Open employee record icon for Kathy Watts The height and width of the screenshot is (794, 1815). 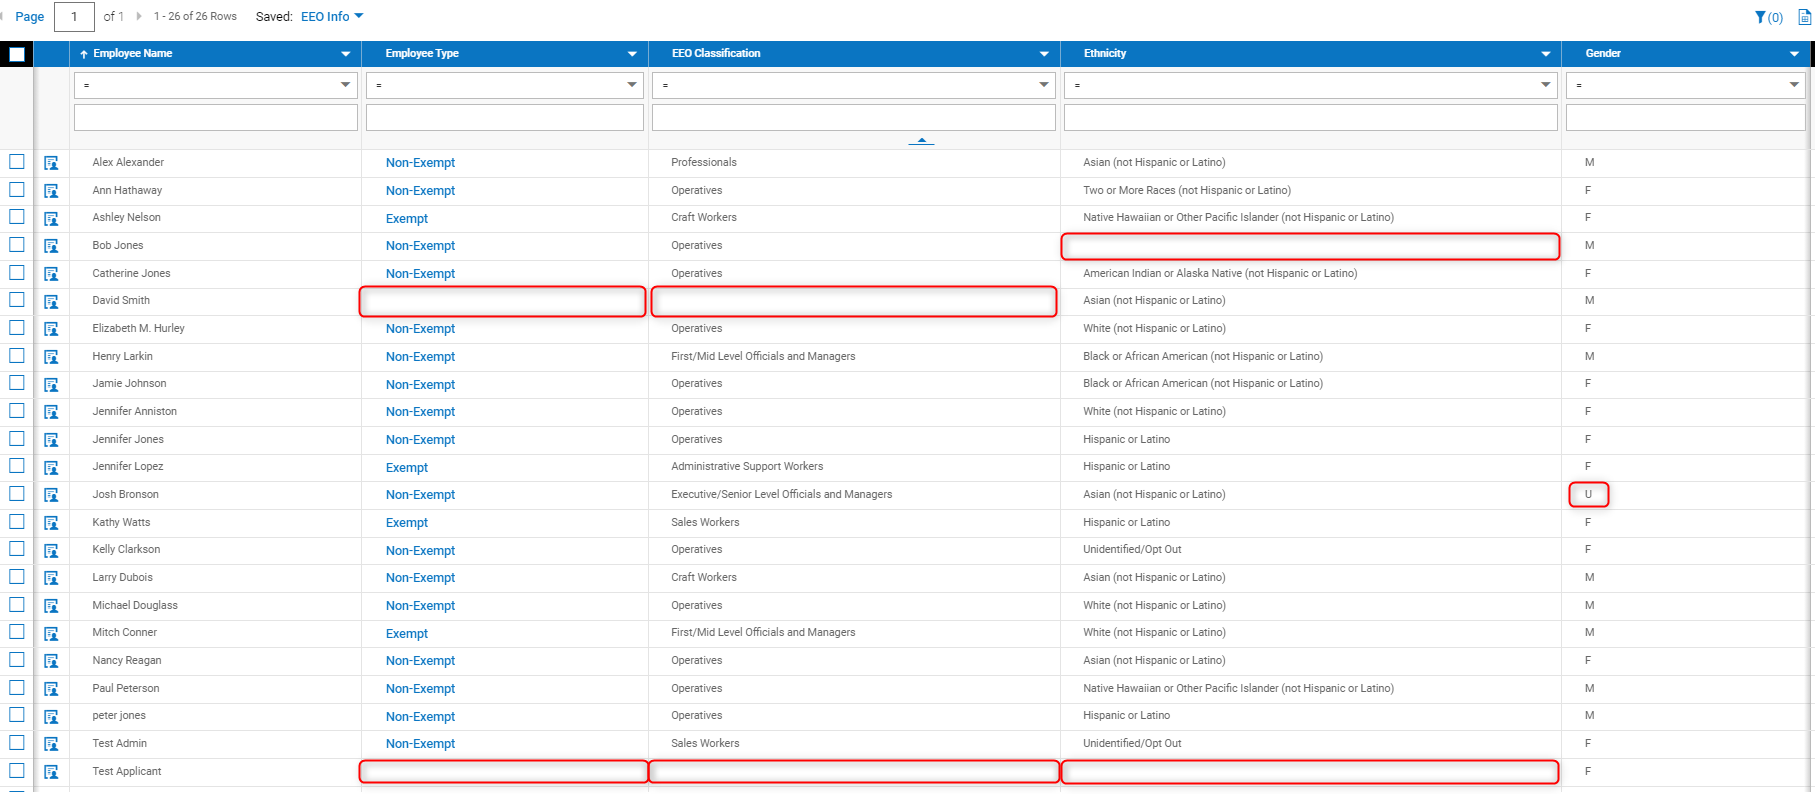click(x=51, y=523)
